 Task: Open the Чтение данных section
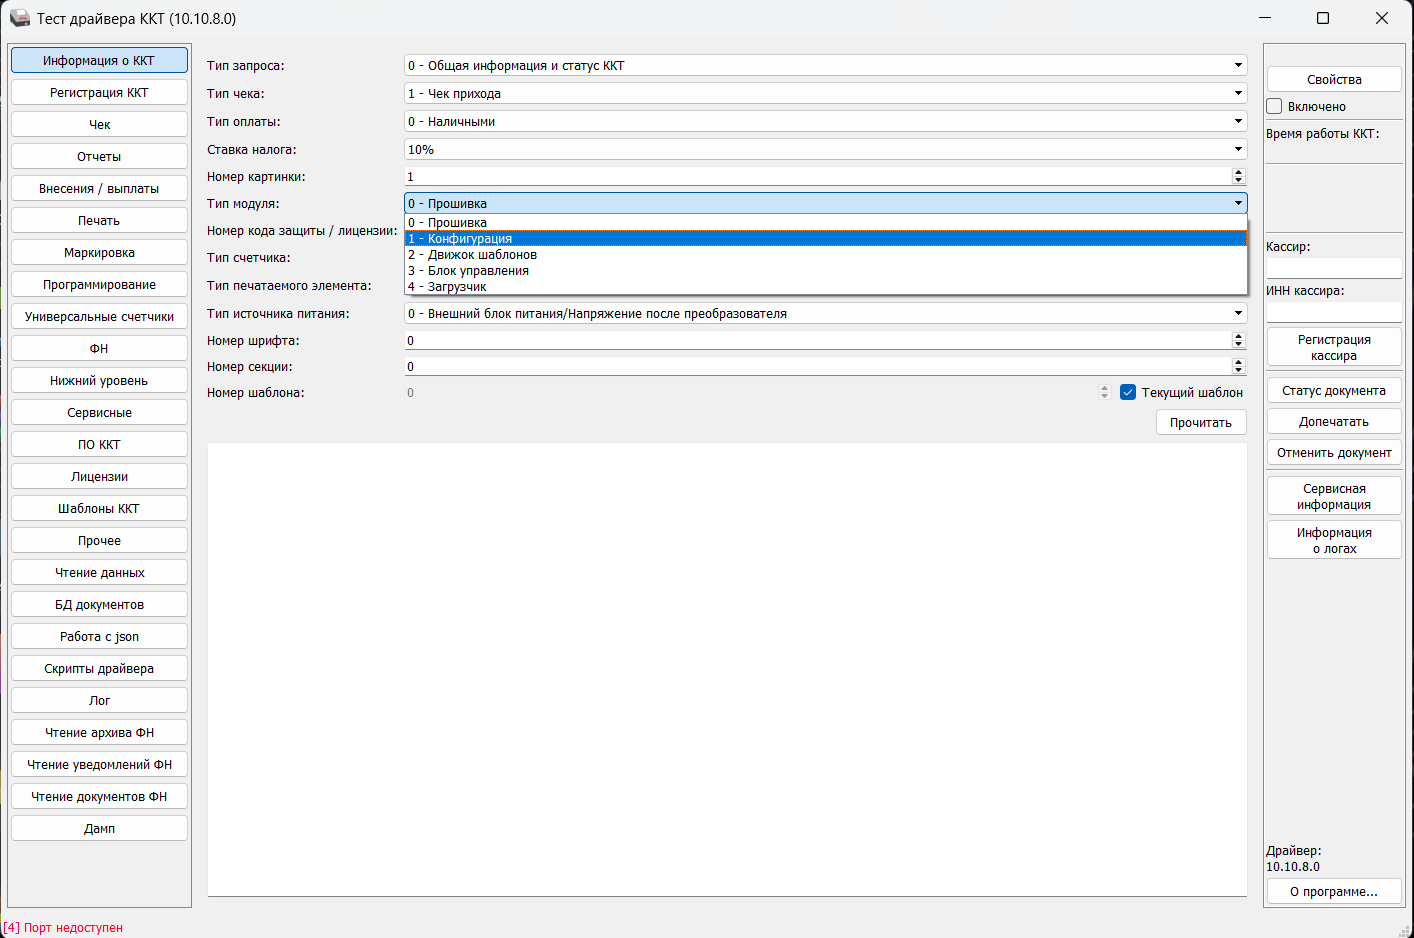99,572
